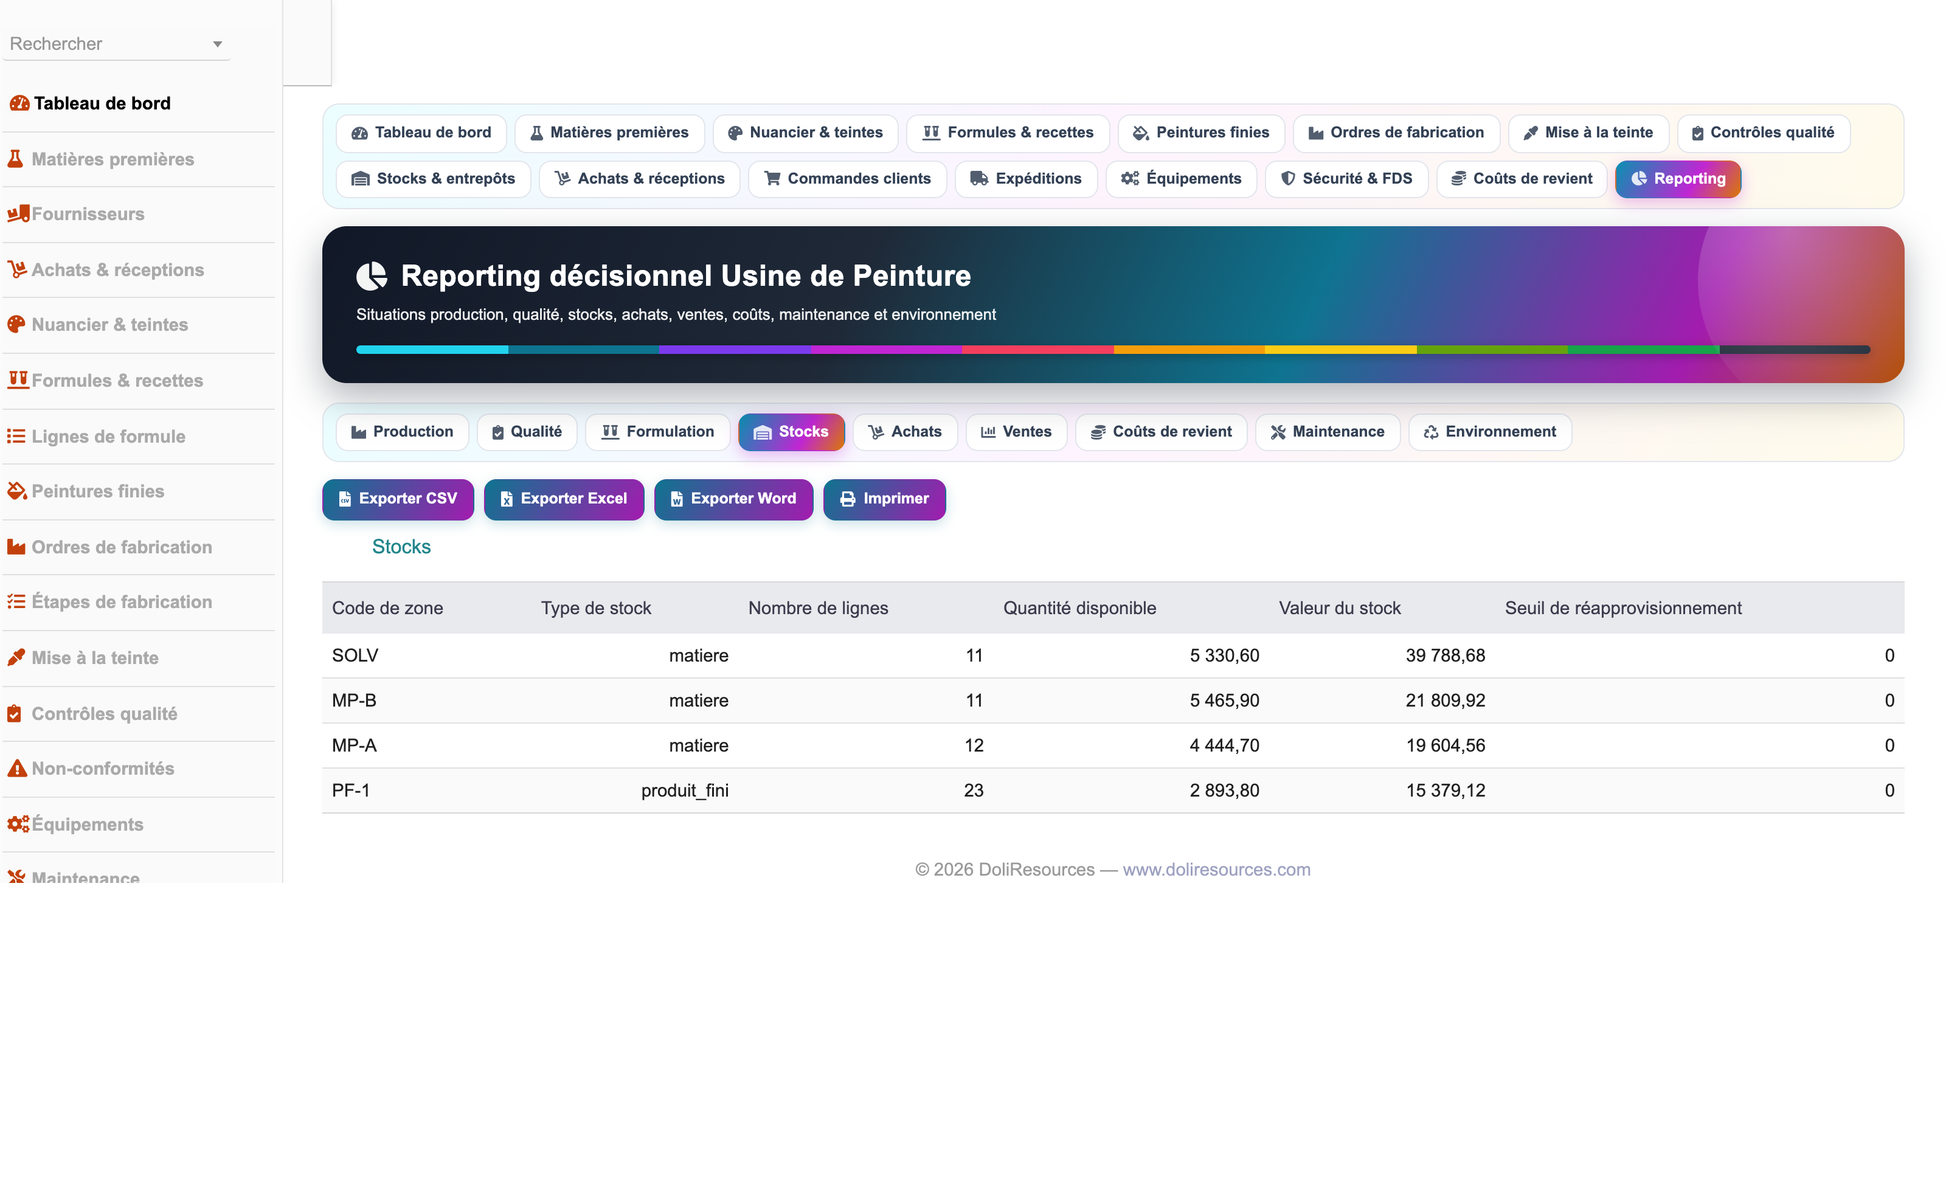The width and height of the screenshot is (1946, 1204).
Task: Switch to the Production report tab
Action: (x=403, y=432)
